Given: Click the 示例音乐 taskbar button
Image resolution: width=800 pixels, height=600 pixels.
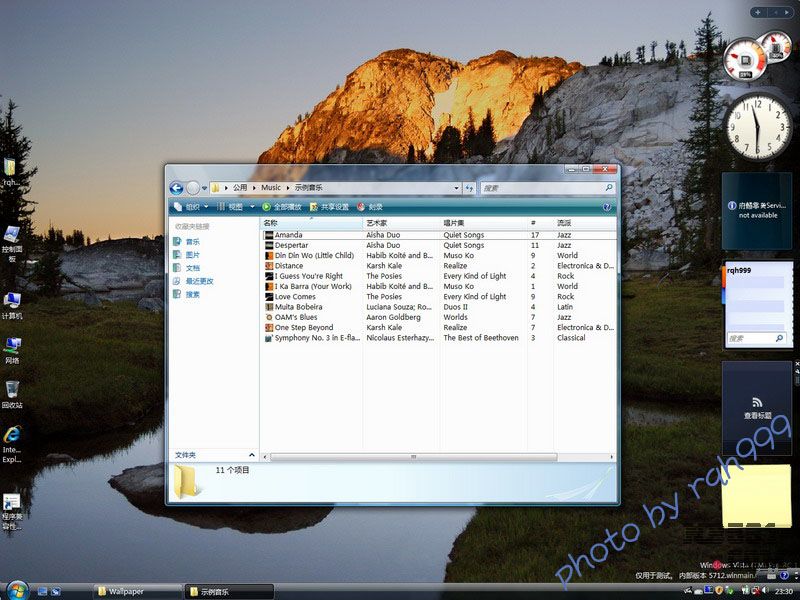Looking at the screenshot, I should (229, 592).
